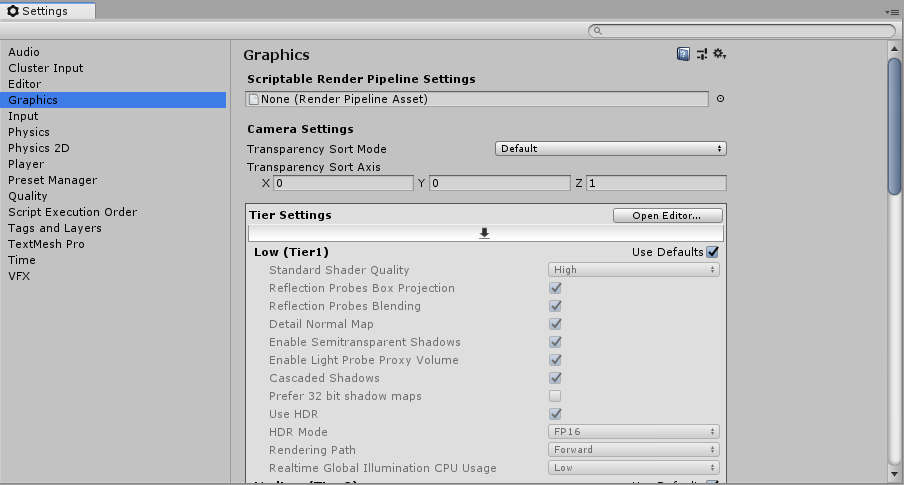Viewport: 904px width, 485px height.
Task: Select Cluster Input settings category
Action: 113,68
